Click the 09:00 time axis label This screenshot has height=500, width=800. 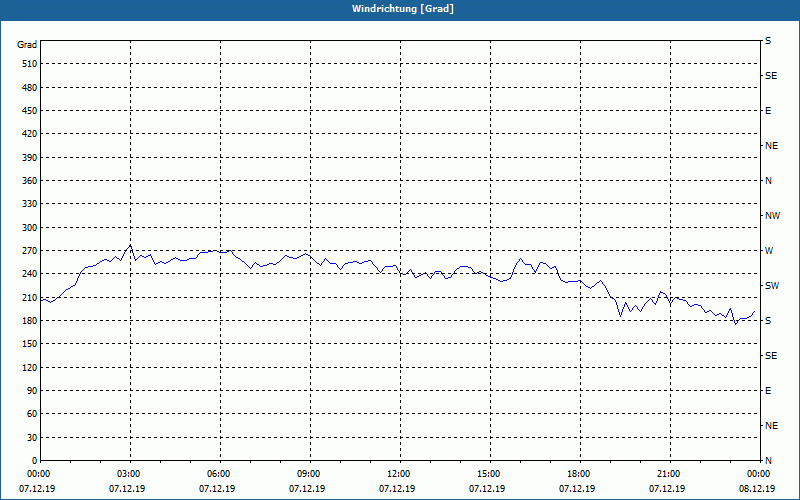pyautogui.click(x=308, y=474)
